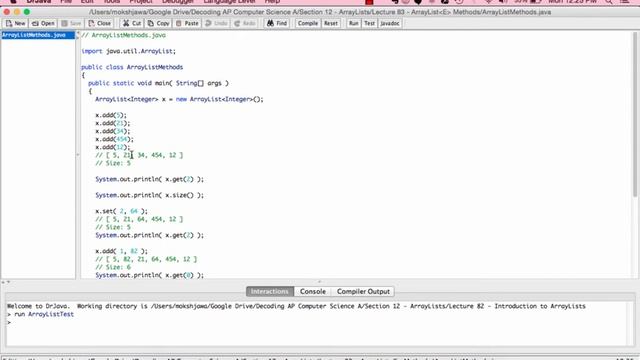The image size is (640, 360).
Task: Click the Interactions pane prompt line
Action: [x=9, y=322]
